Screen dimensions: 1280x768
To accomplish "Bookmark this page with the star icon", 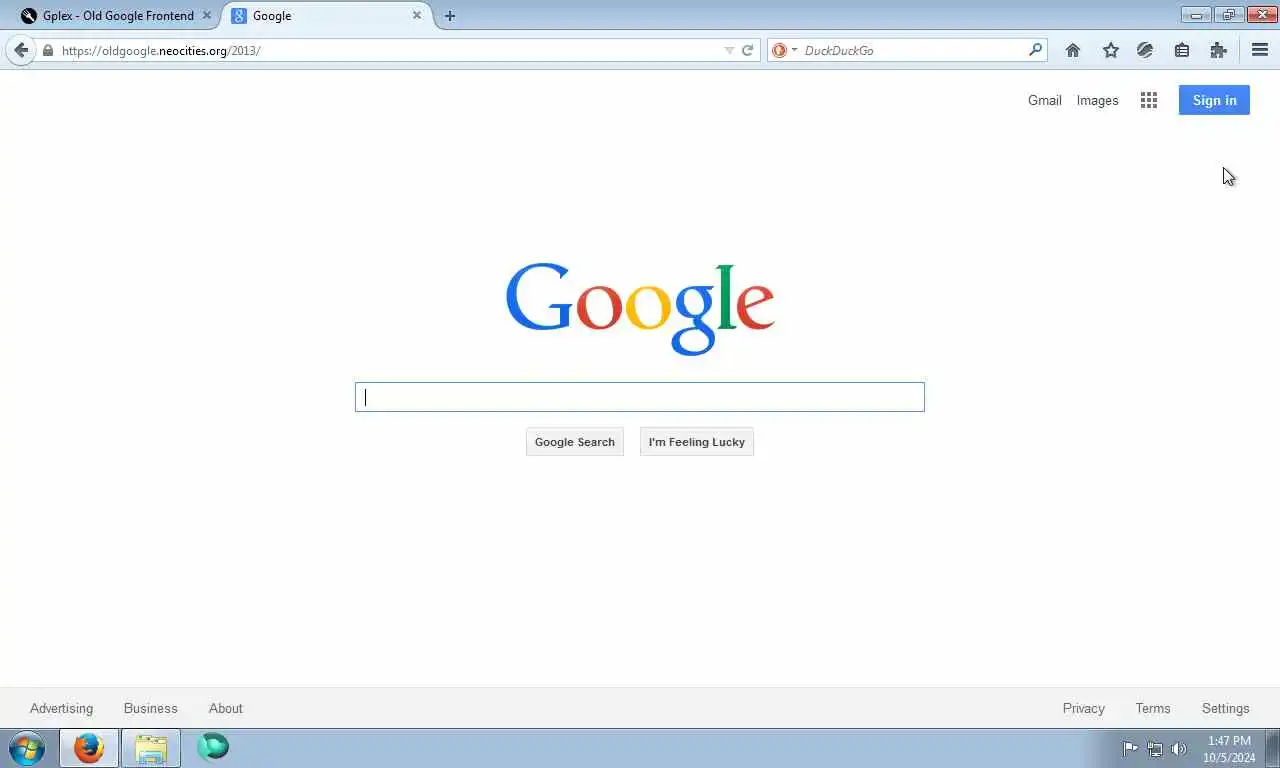I will coord(1110,50).
